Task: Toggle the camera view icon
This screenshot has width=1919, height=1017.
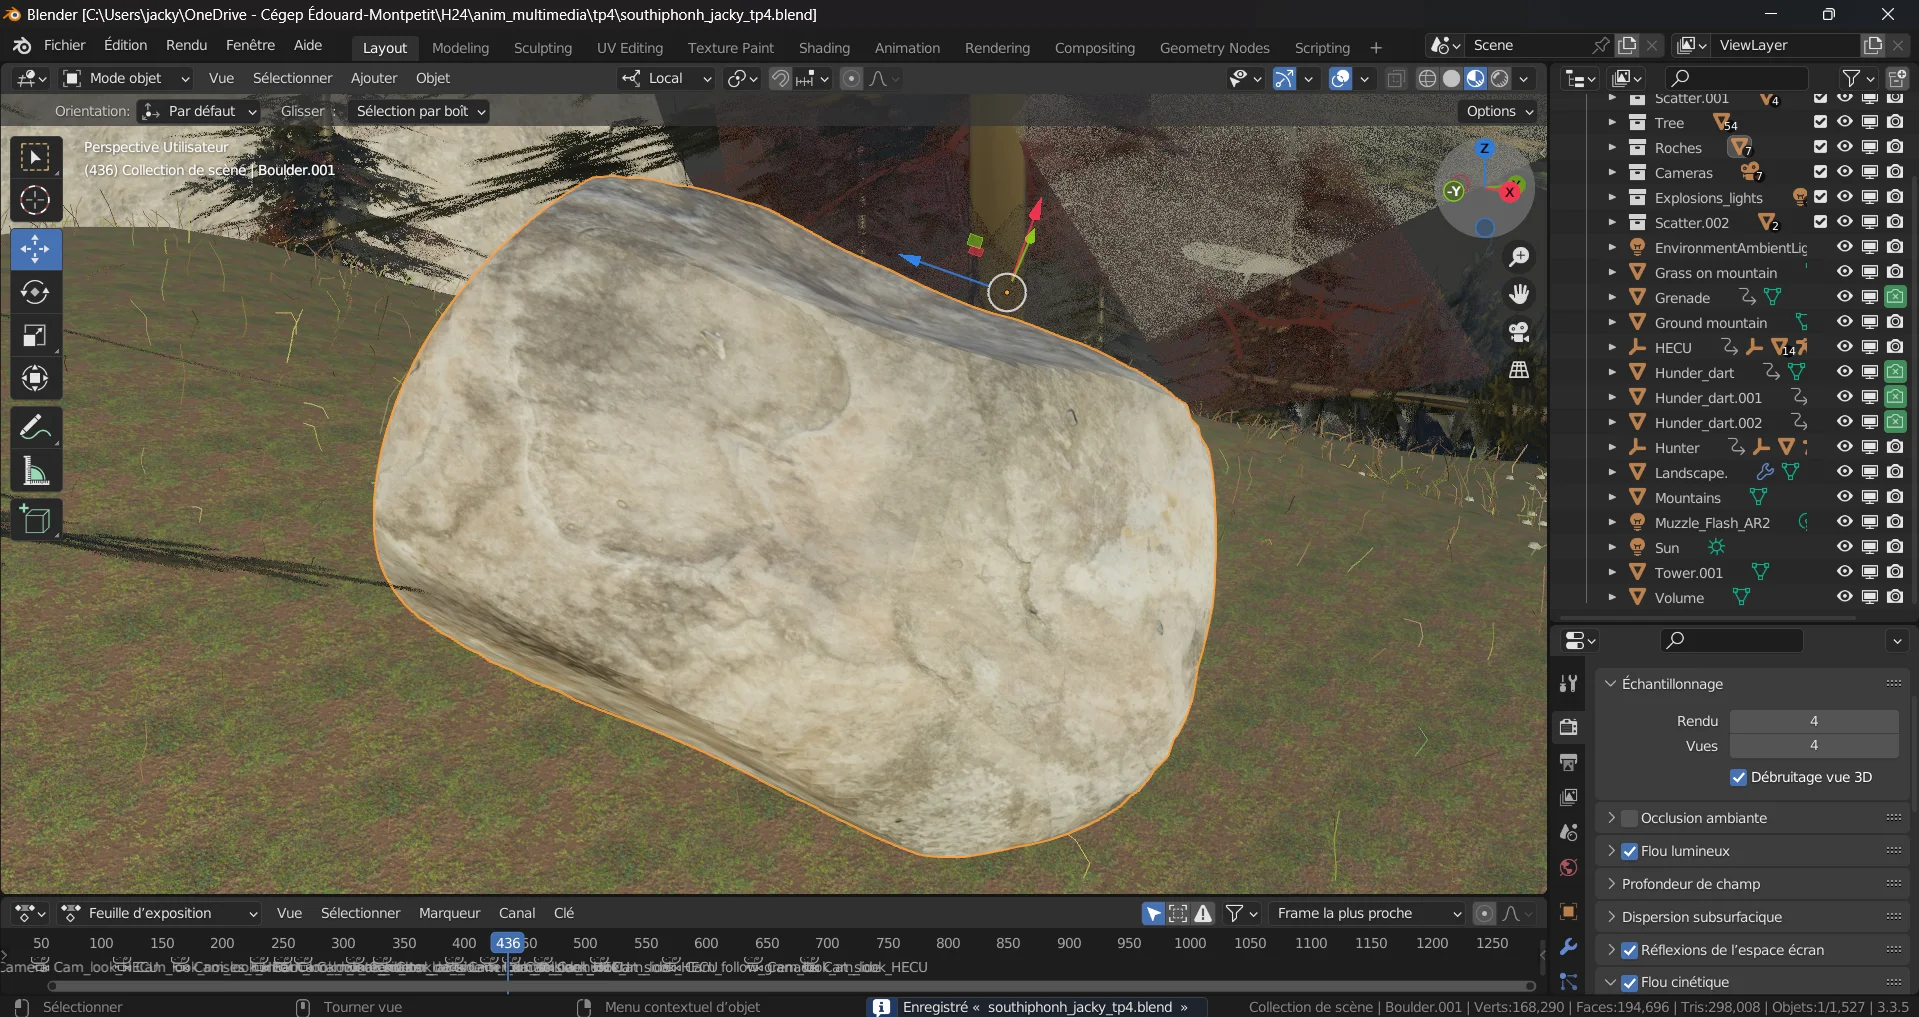Action: pos(1519,332)
